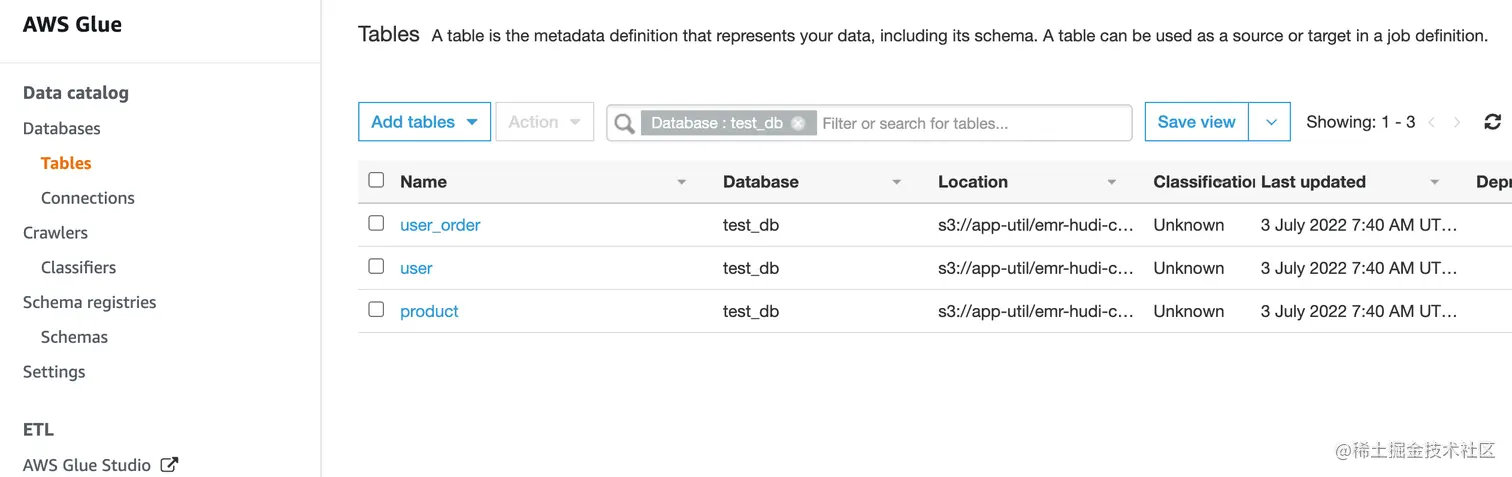
Task: Click the search magnifier icon
Action: click(625, 123)
